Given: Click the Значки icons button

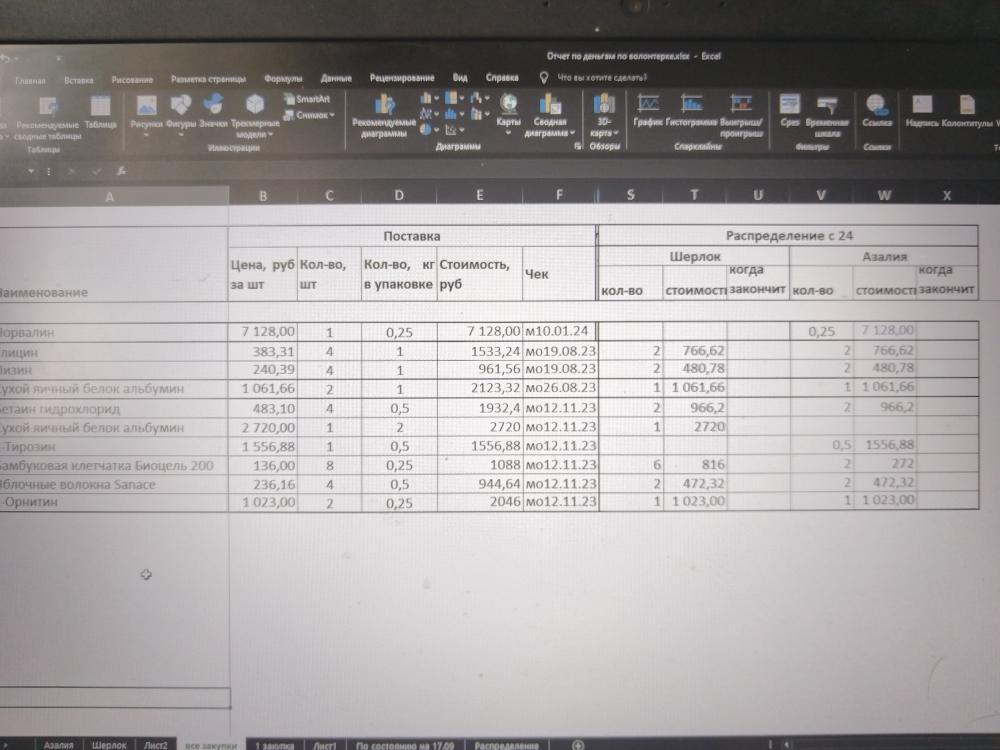Looking at the screenshot, I should coord(213,110).
